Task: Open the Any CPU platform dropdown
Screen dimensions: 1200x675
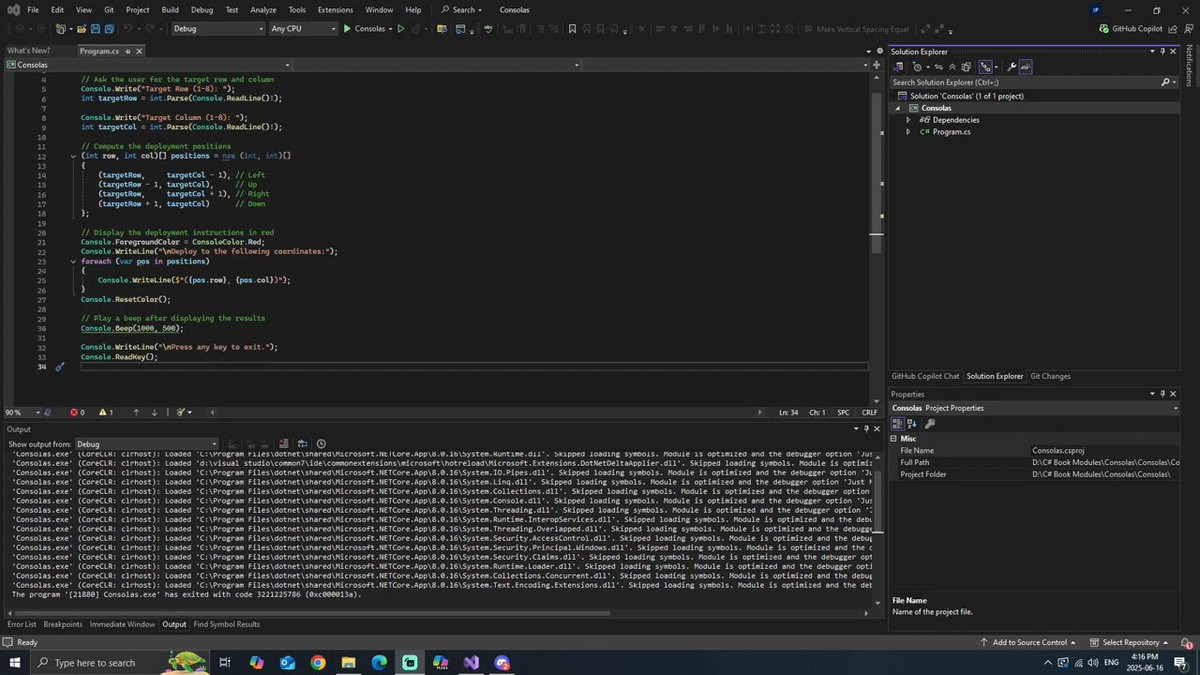Action: (x=304, y=29)
